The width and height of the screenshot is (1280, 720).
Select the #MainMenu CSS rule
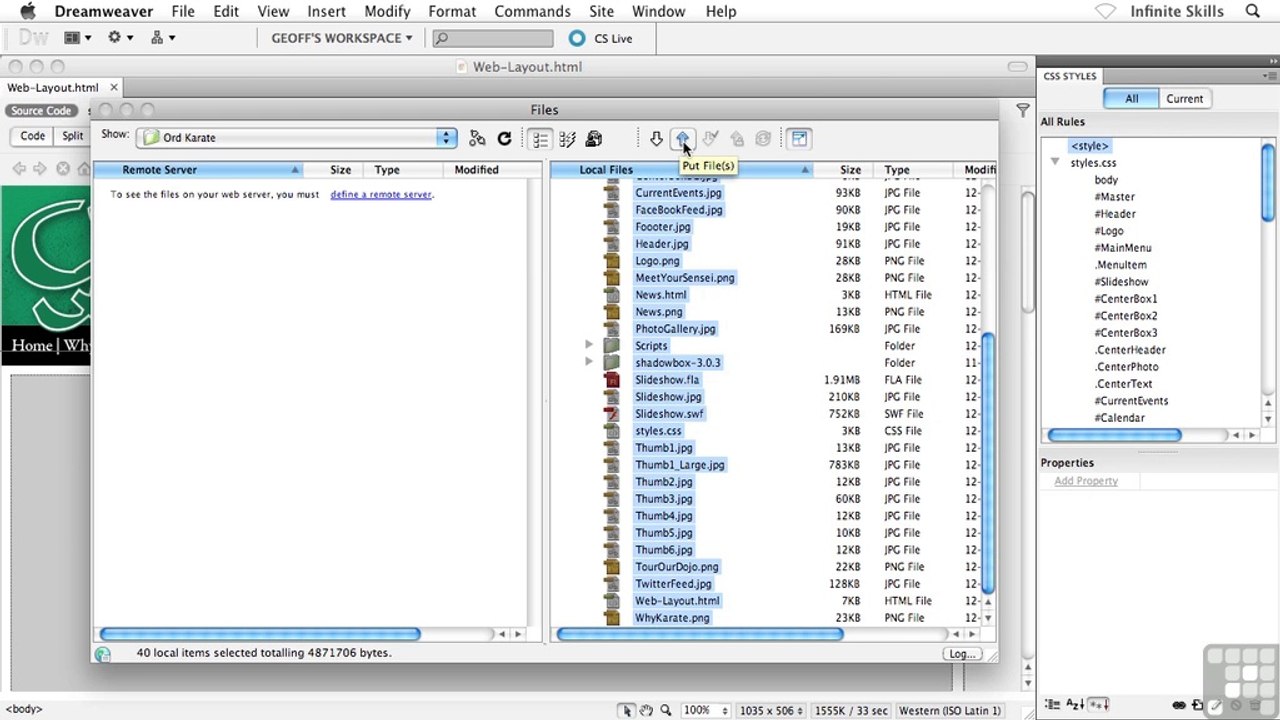point(1122,248)
